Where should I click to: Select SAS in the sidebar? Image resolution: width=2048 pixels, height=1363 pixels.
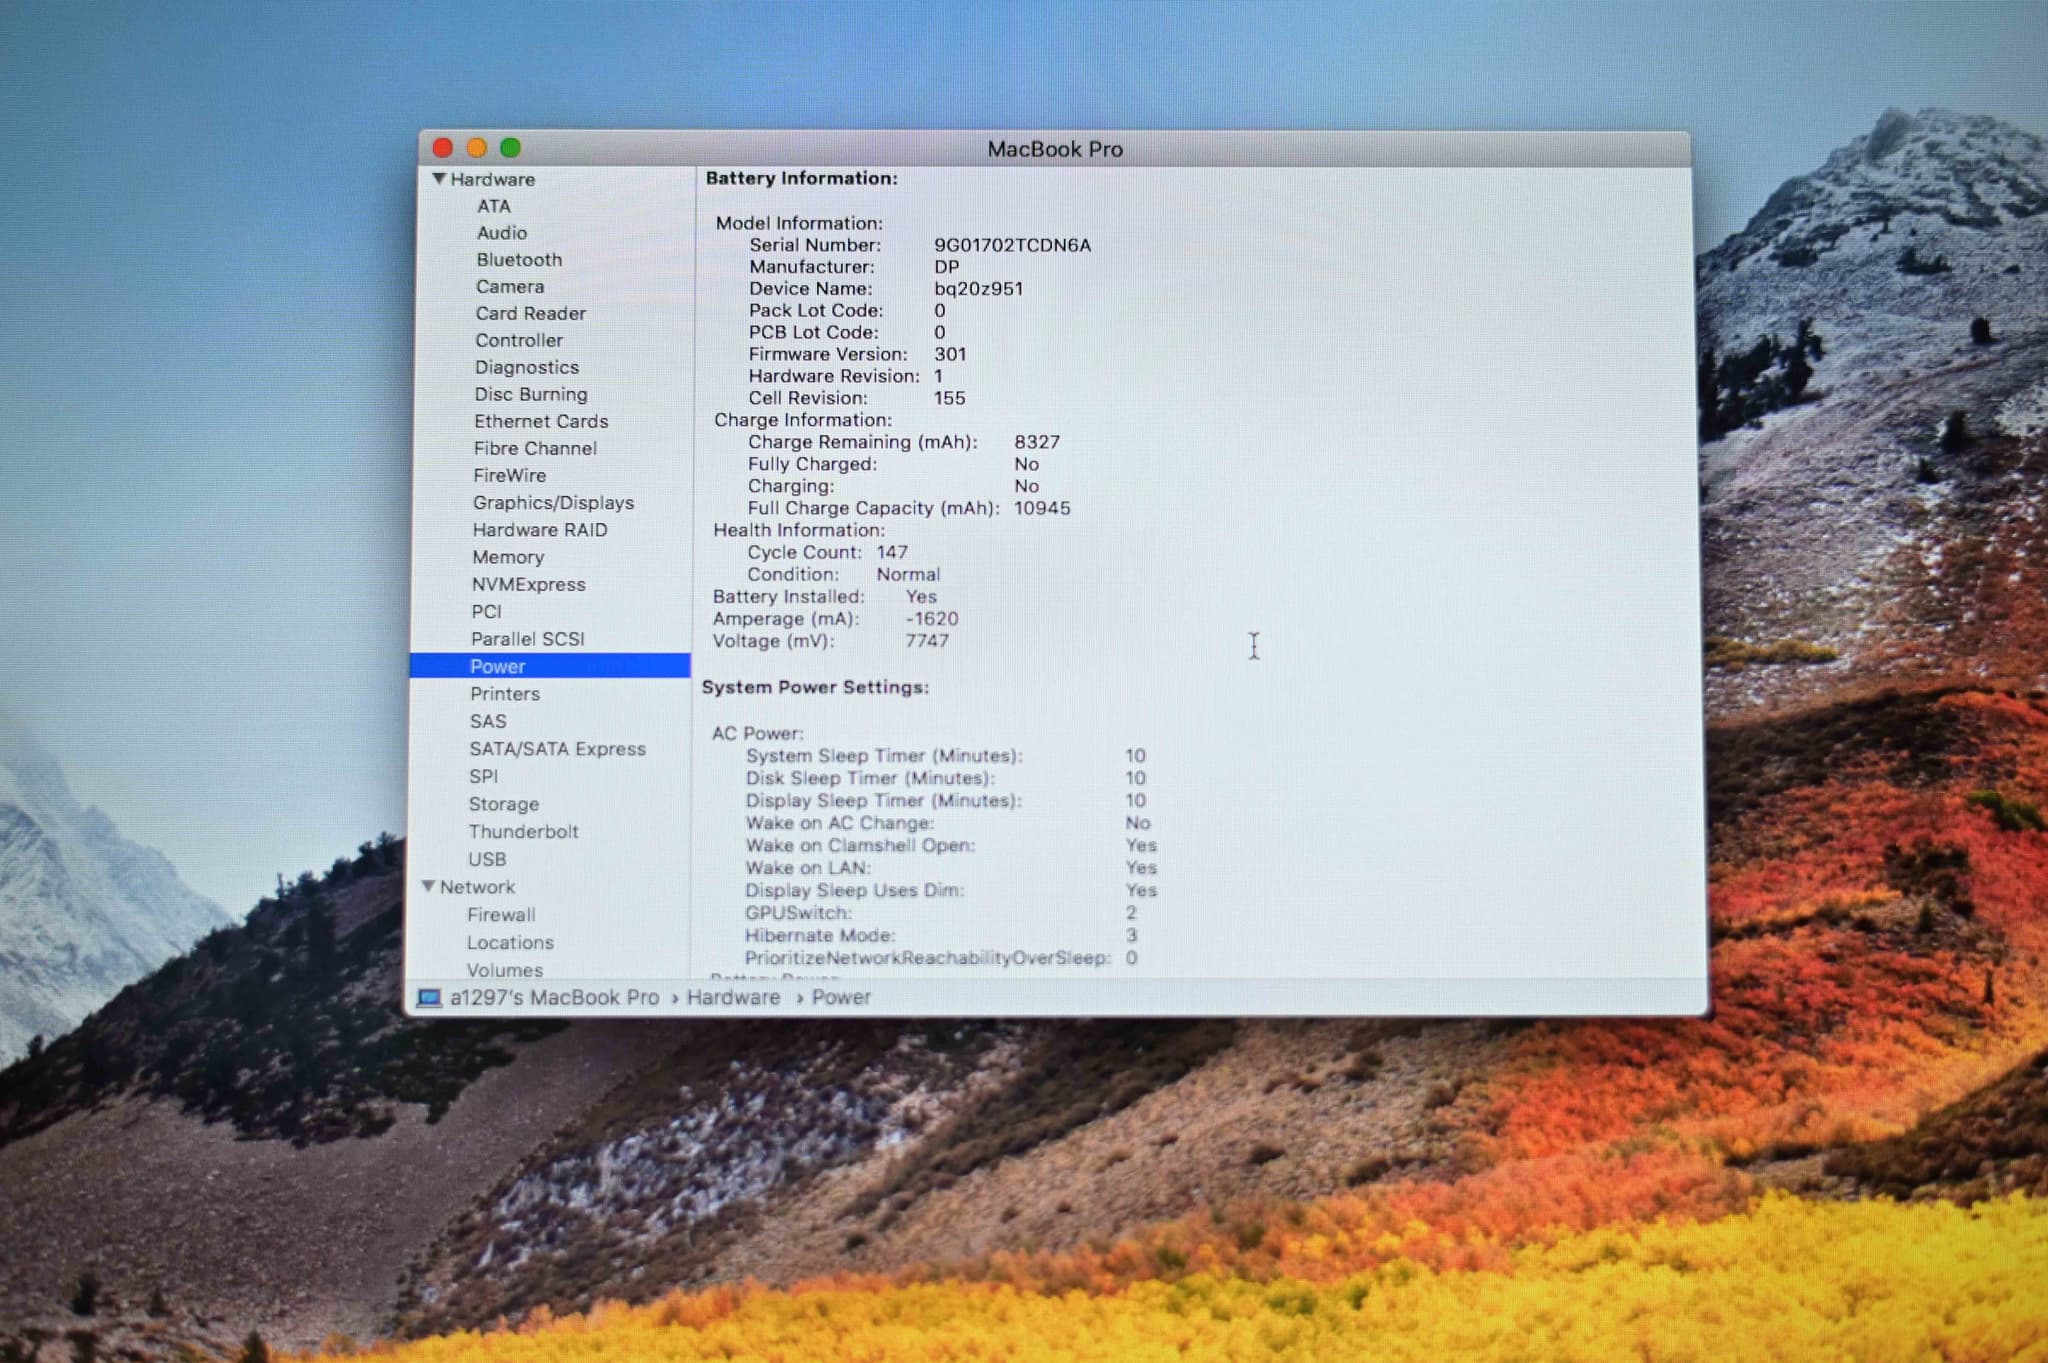click(x=488, y=721)
